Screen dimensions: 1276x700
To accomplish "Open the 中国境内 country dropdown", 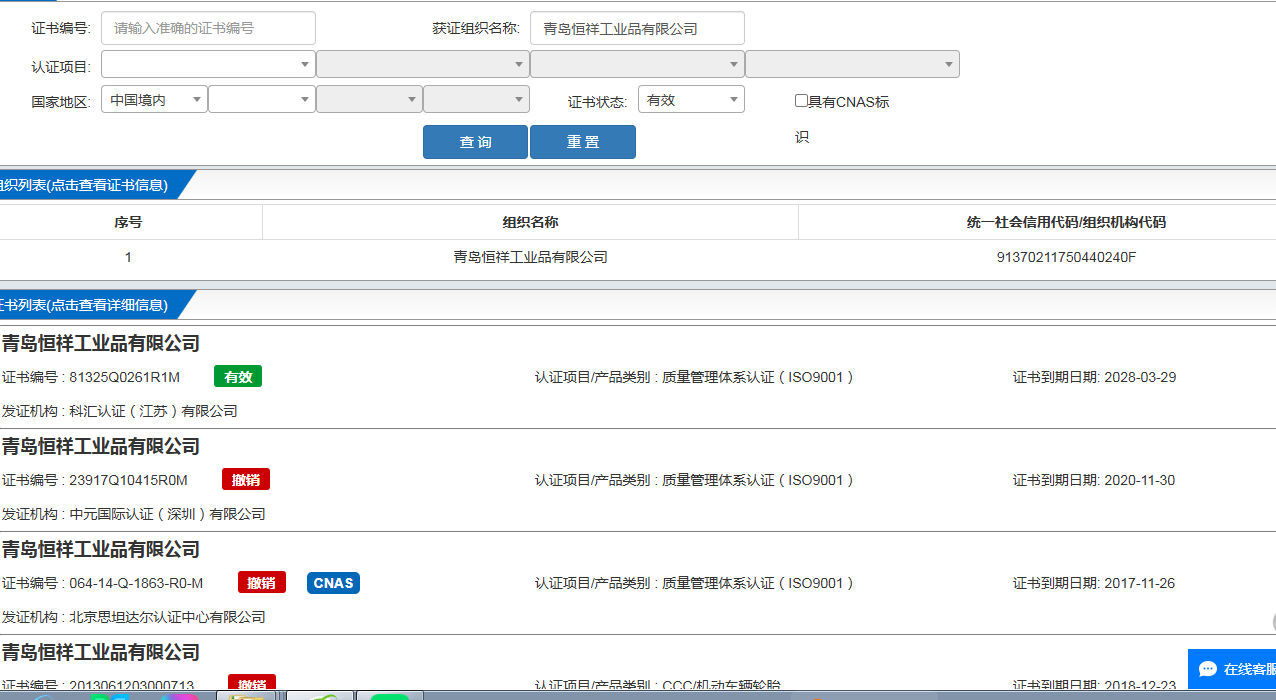I will (154, 99).
